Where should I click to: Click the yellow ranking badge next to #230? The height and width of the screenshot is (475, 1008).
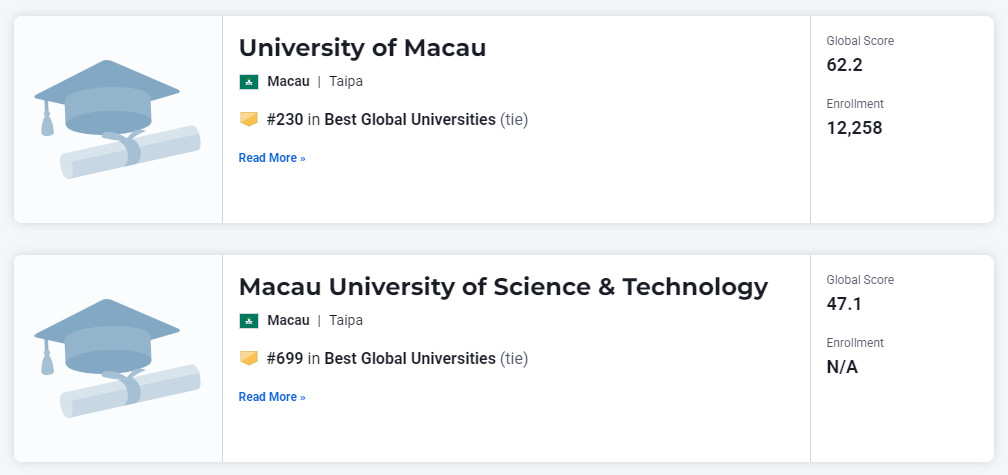tap(249, 120)
